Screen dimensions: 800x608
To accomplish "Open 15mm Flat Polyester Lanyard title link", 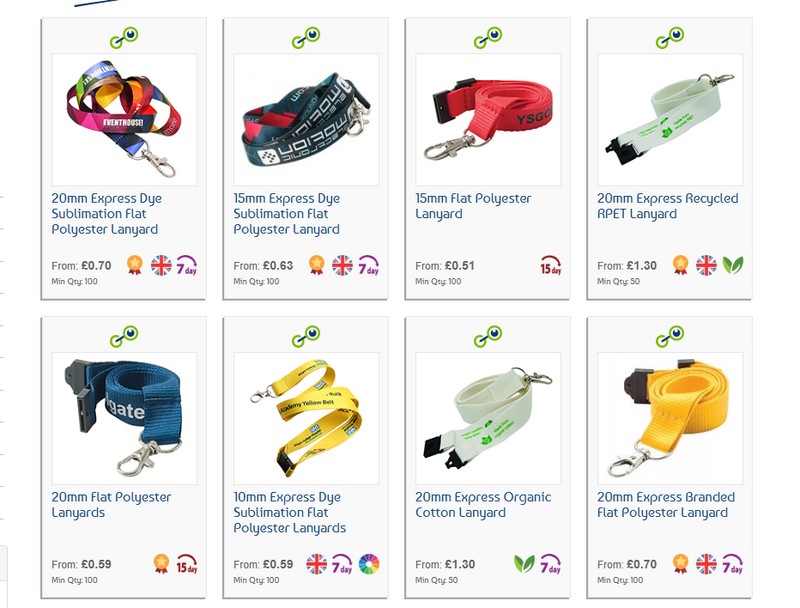I will click(473, 206).
